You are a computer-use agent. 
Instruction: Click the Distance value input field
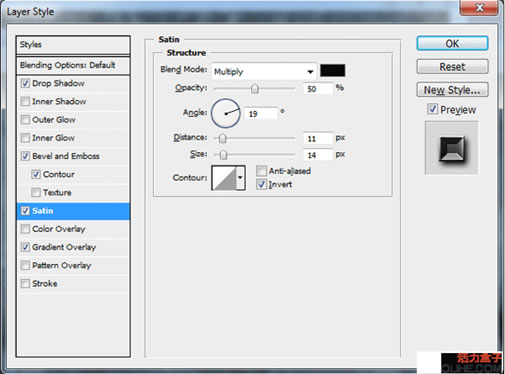point(318,138)
